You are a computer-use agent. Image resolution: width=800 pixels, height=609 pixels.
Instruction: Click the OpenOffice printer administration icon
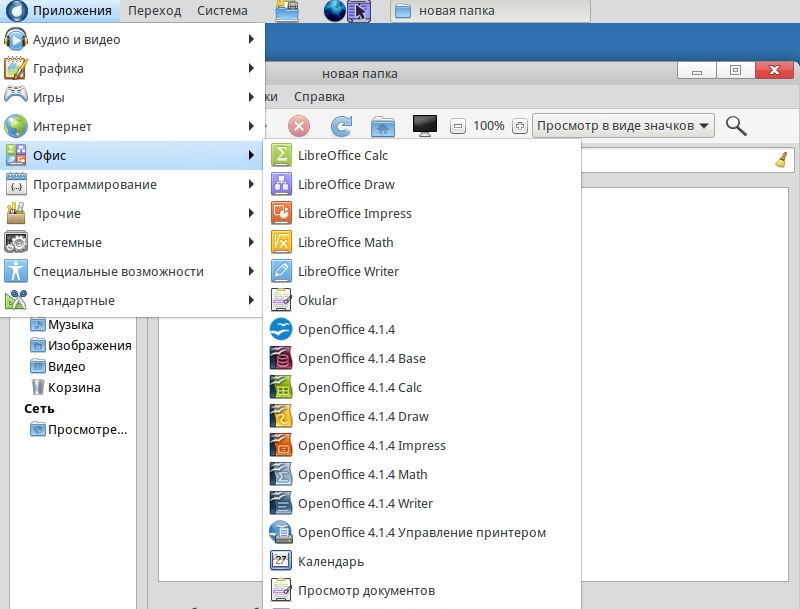(281, 532)
